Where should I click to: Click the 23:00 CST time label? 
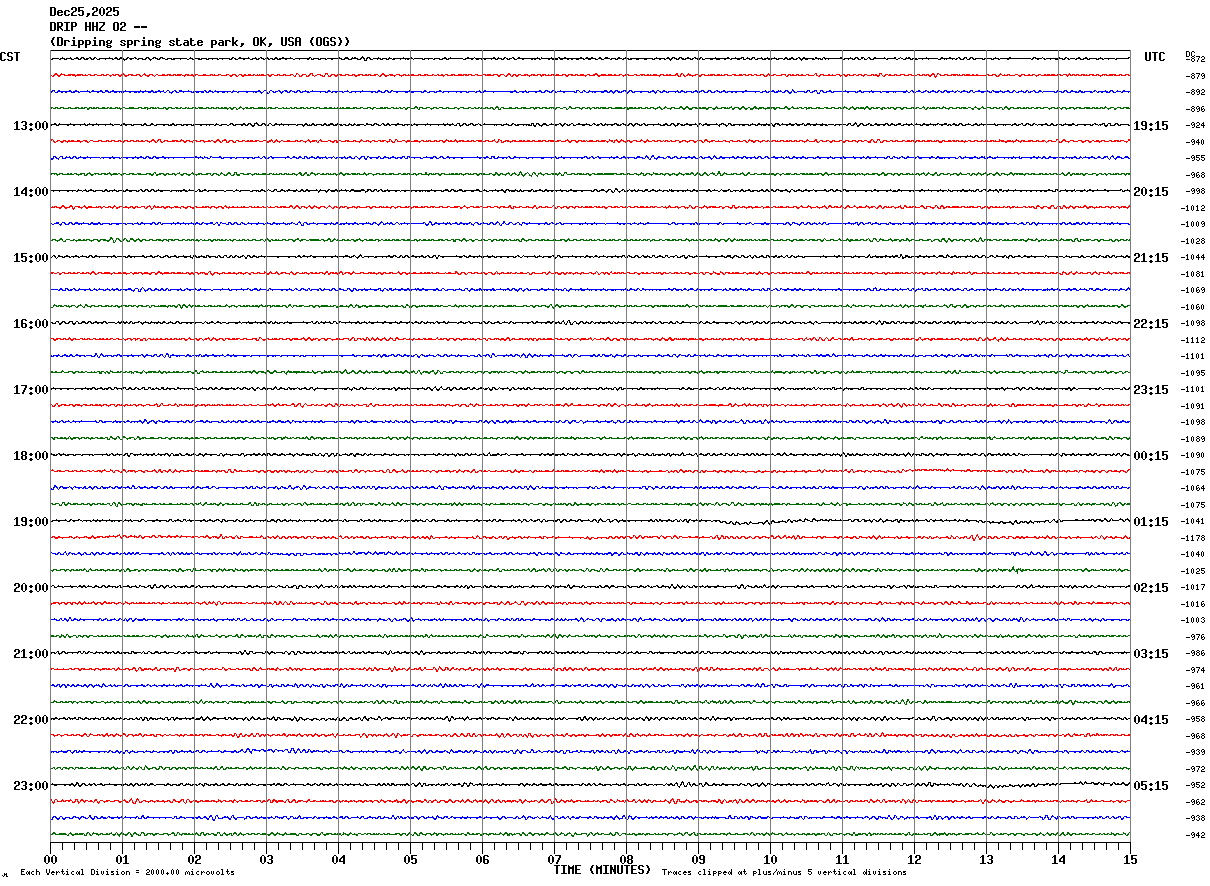(x=30, y=785)
